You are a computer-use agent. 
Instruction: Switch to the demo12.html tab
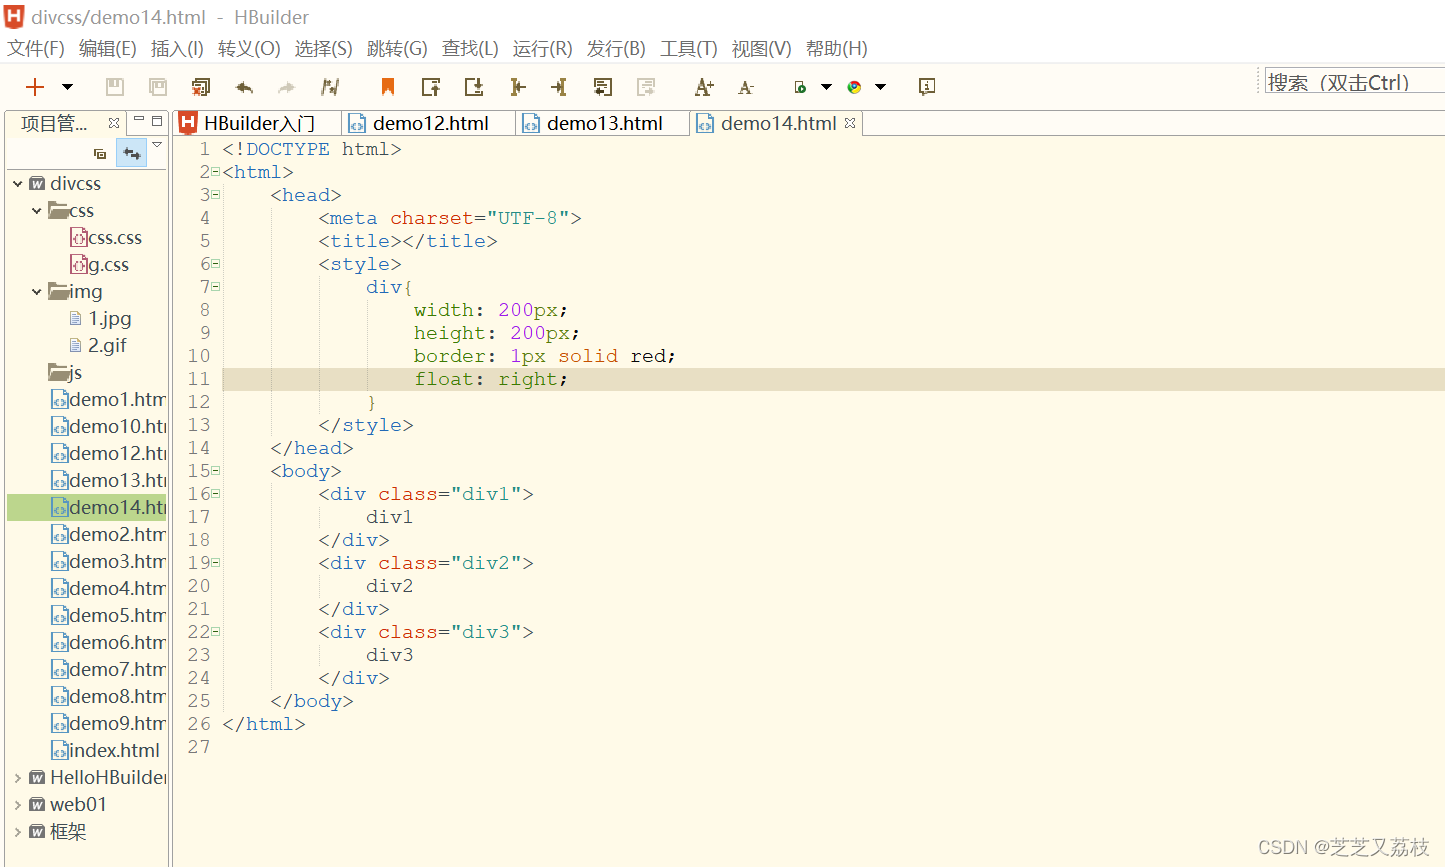click(430, 123)
